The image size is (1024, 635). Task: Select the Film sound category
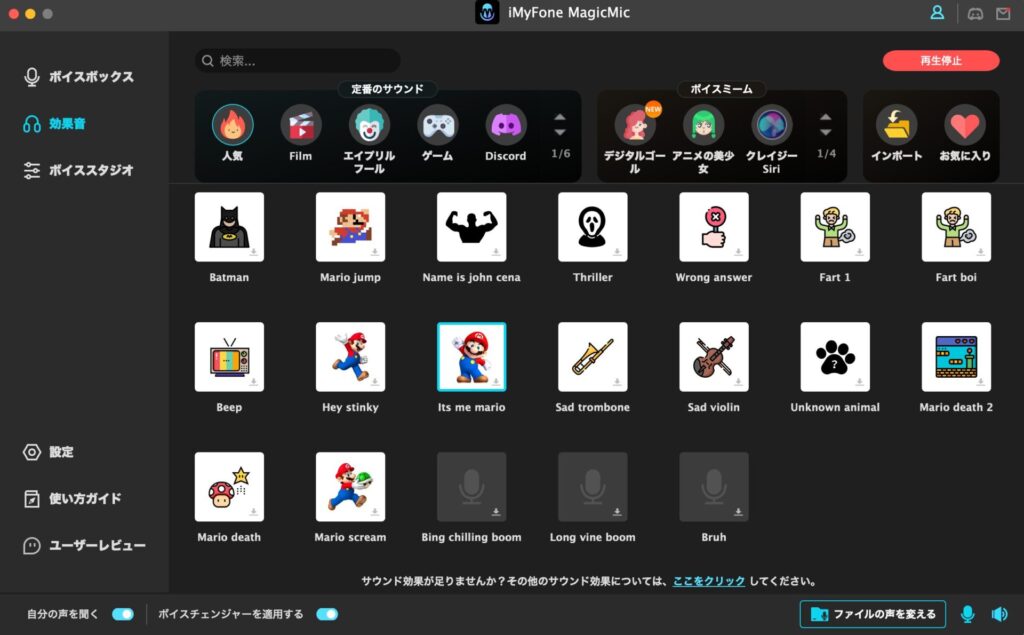pyautogui.click(x=300, y=125)
